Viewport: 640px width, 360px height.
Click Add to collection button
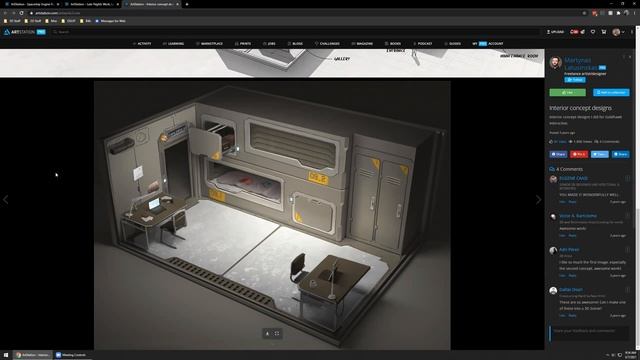pyautogui.click(x=611, y=93)
